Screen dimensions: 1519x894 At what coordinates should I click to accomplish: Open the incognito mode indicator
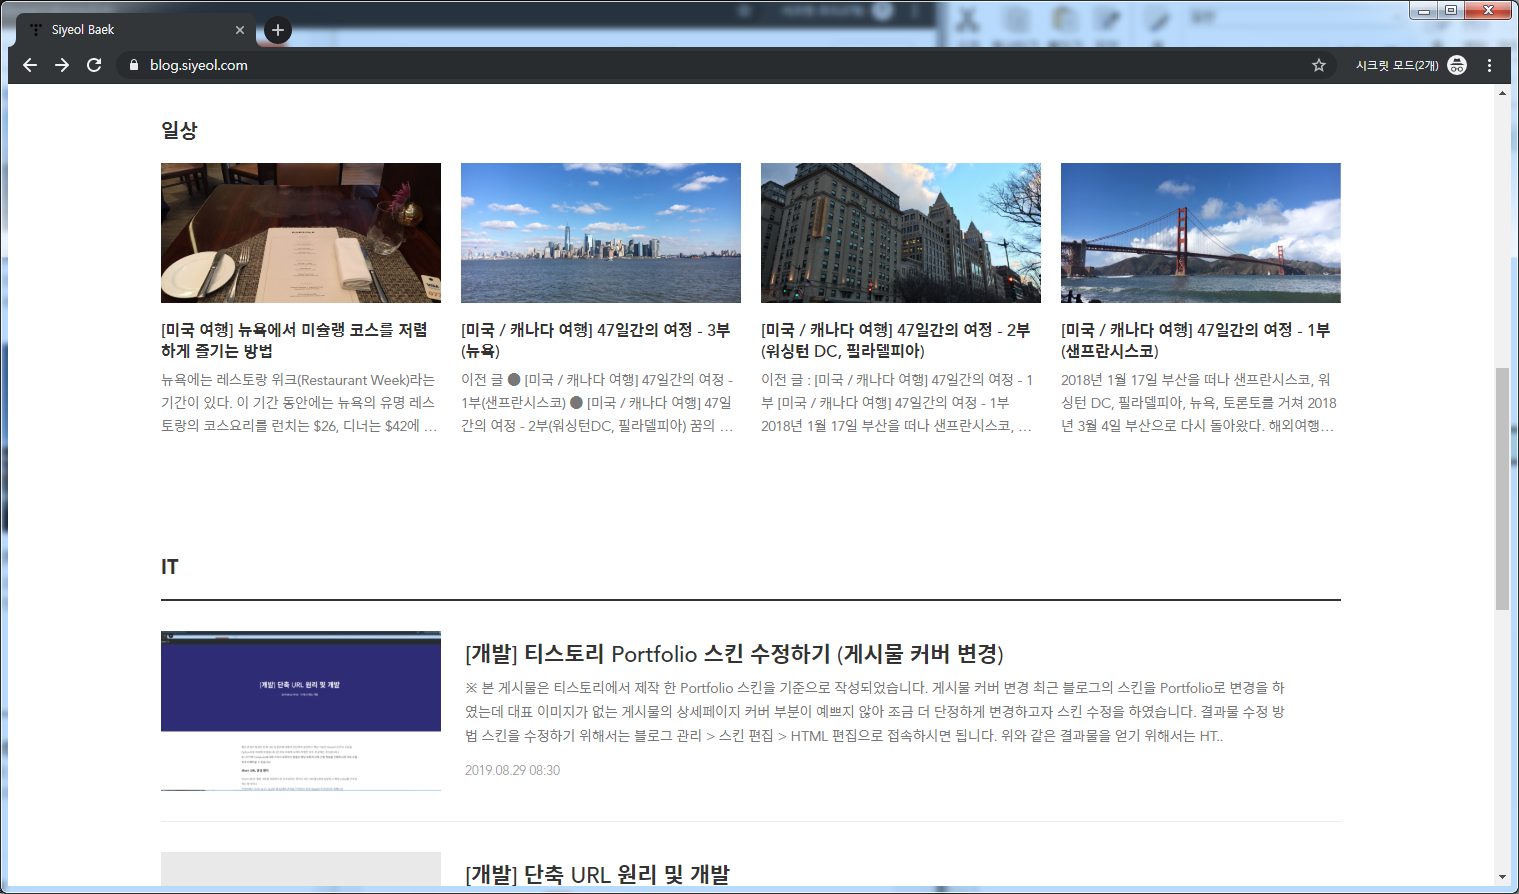coord(1411,65)
